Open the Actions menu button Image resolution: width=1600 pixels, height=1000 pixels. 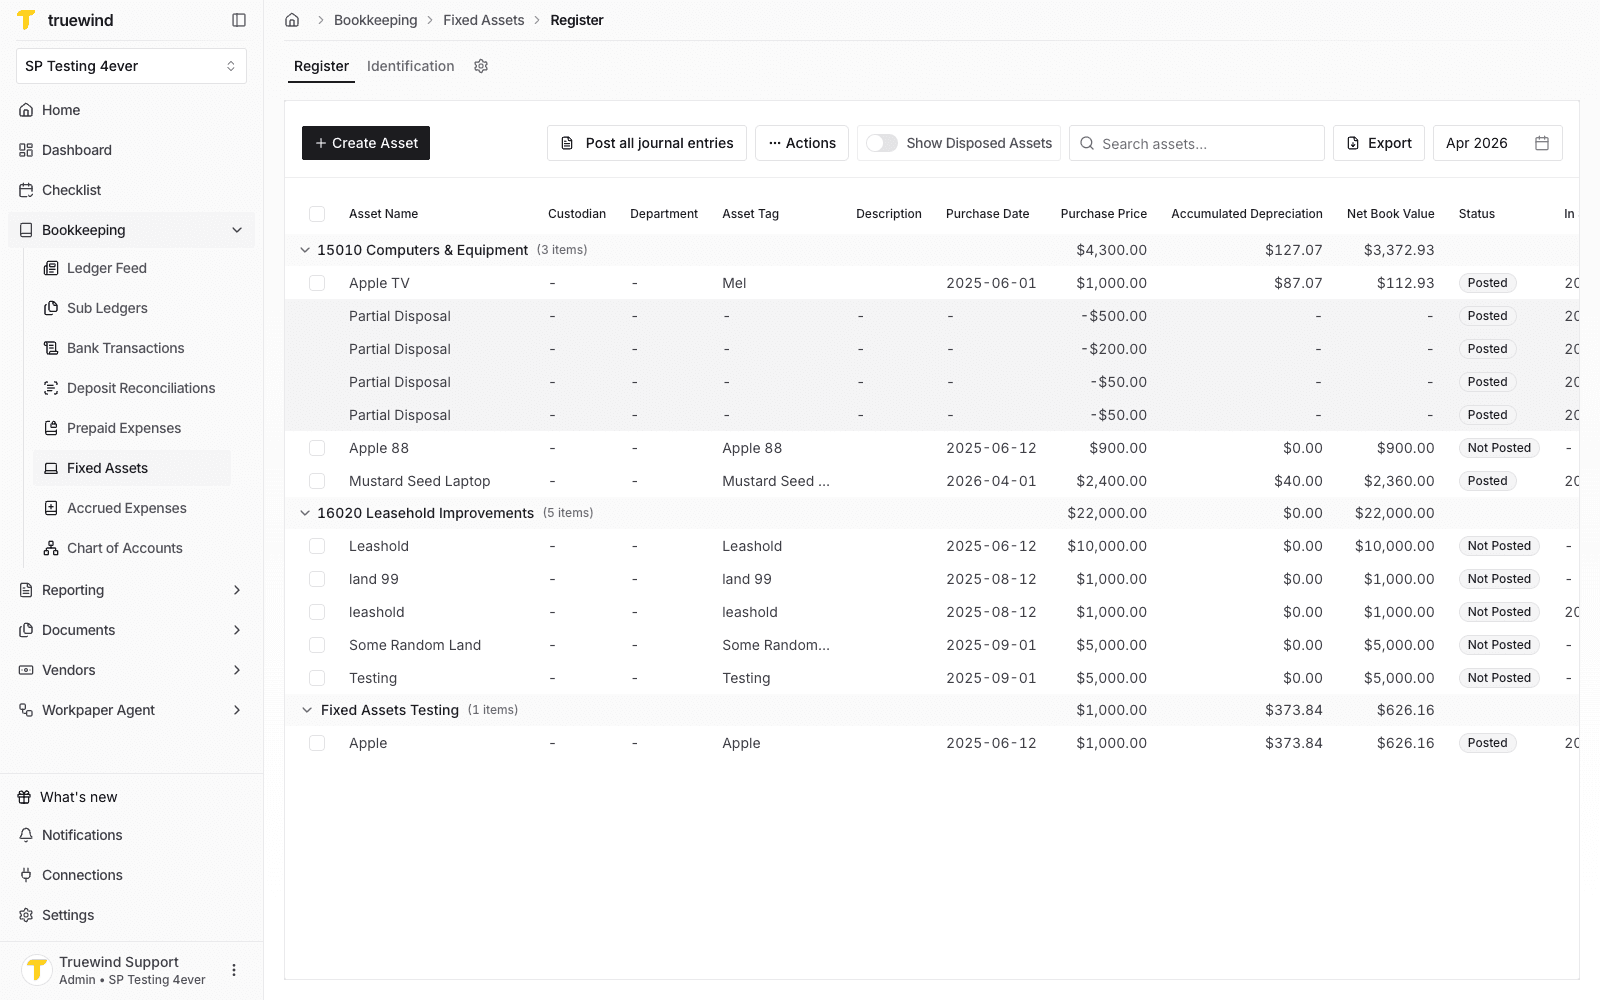click(x=802, y=143)
